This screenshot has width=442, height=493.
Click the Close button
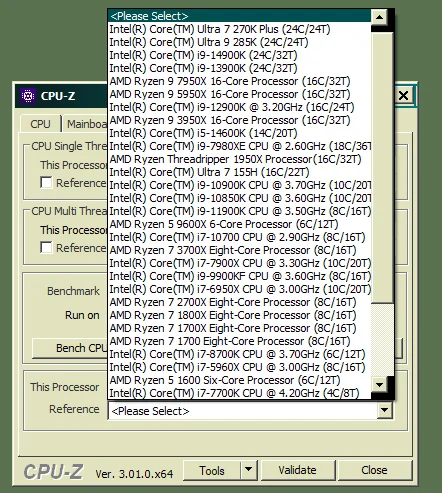point(374,470)
